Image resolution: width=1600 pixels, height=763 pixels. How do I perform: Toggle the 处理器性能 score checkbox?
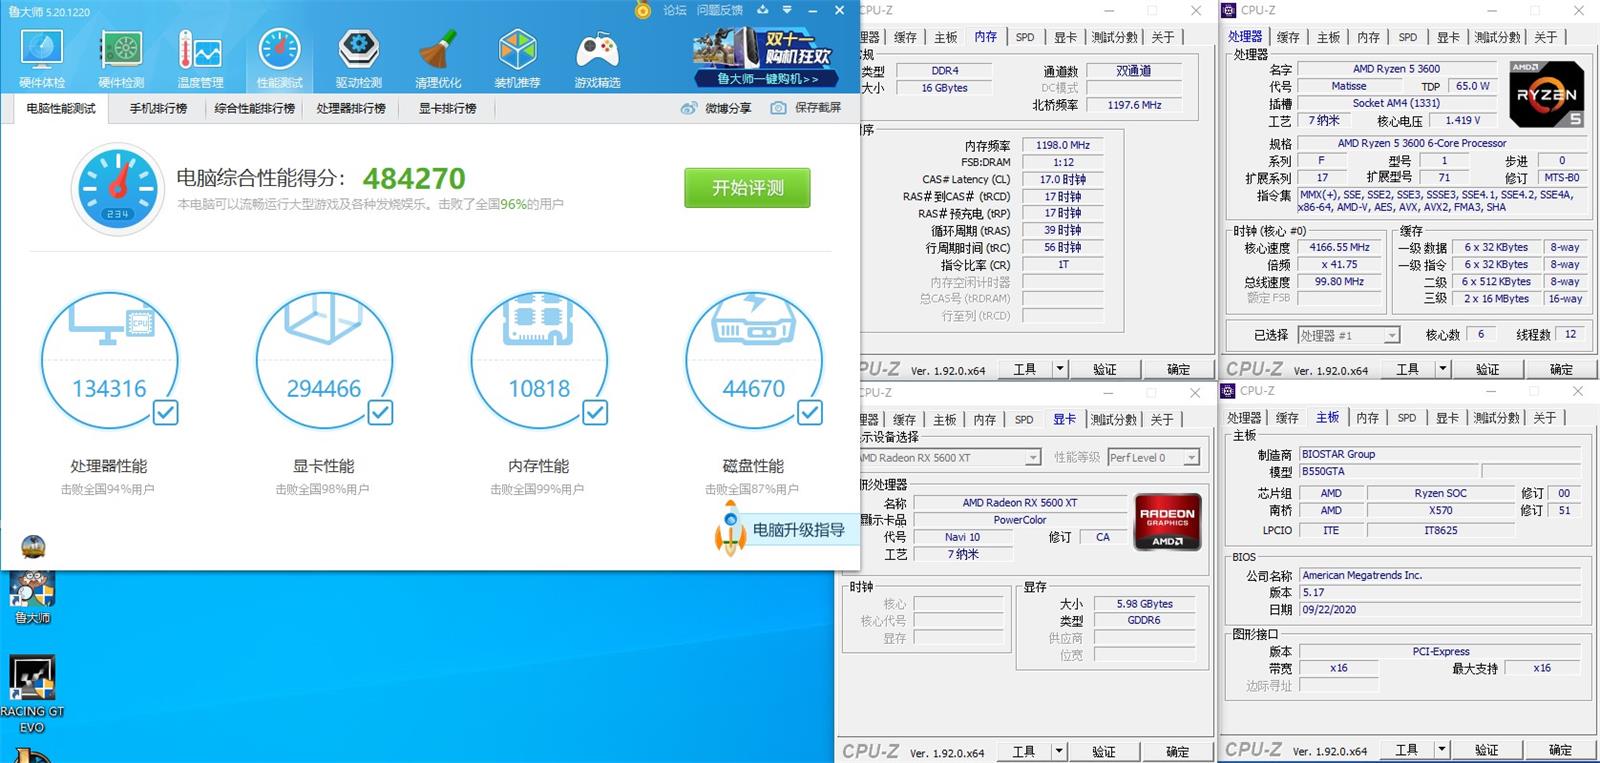(x=165, y=412)
